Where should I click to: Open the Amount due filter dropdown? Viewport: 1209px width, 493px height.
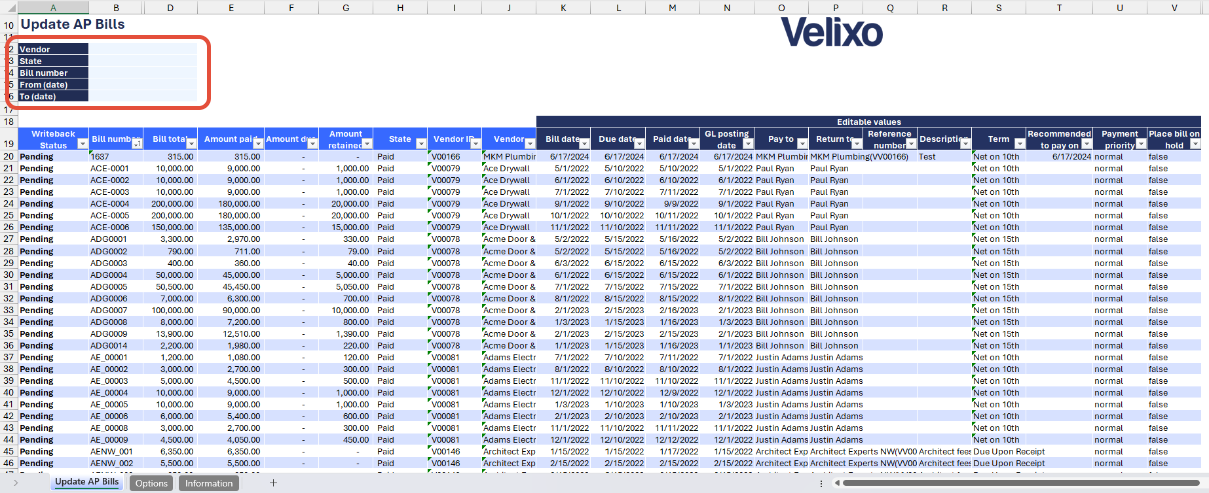(314, 145)
